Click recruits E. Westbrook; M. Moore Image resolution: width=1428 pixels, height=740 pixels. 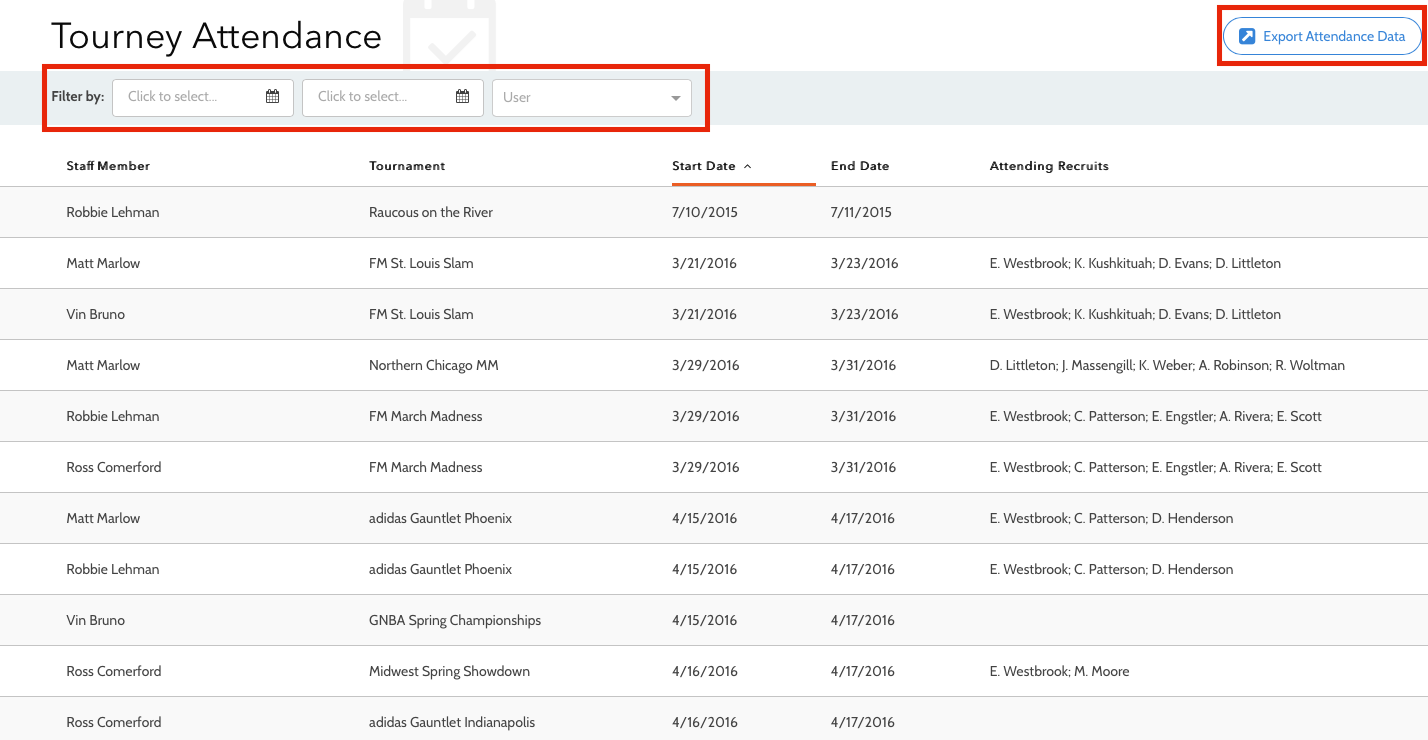tap(1059, 671)
